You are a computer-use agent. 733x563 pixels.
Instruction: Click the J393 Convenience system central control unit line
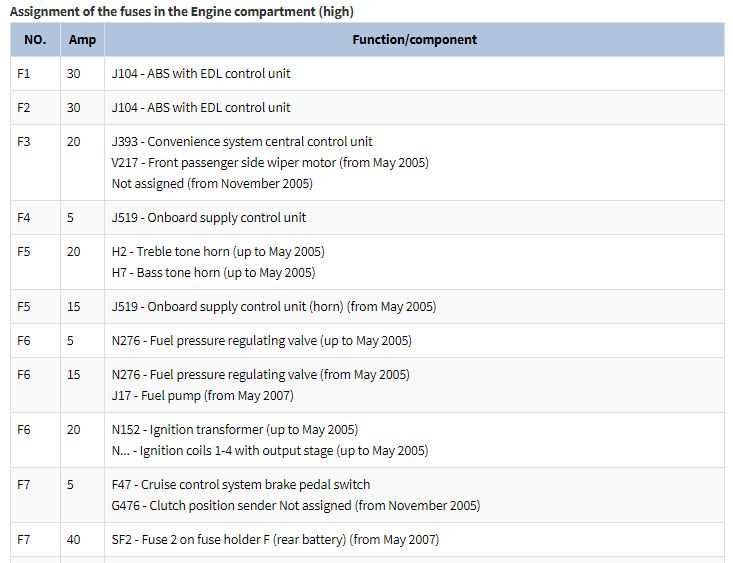point(242,142)
